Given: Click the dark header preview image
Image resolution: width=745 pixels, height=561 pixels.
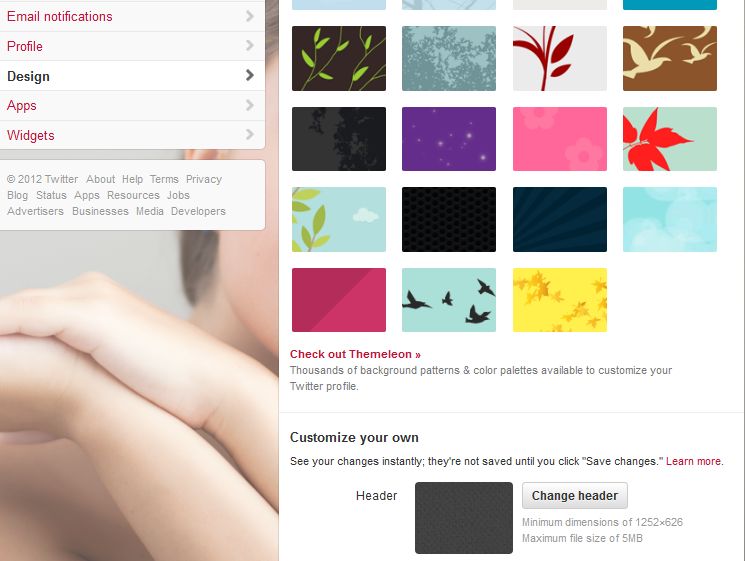Looking at the screenshot, I should click(464, 518).
